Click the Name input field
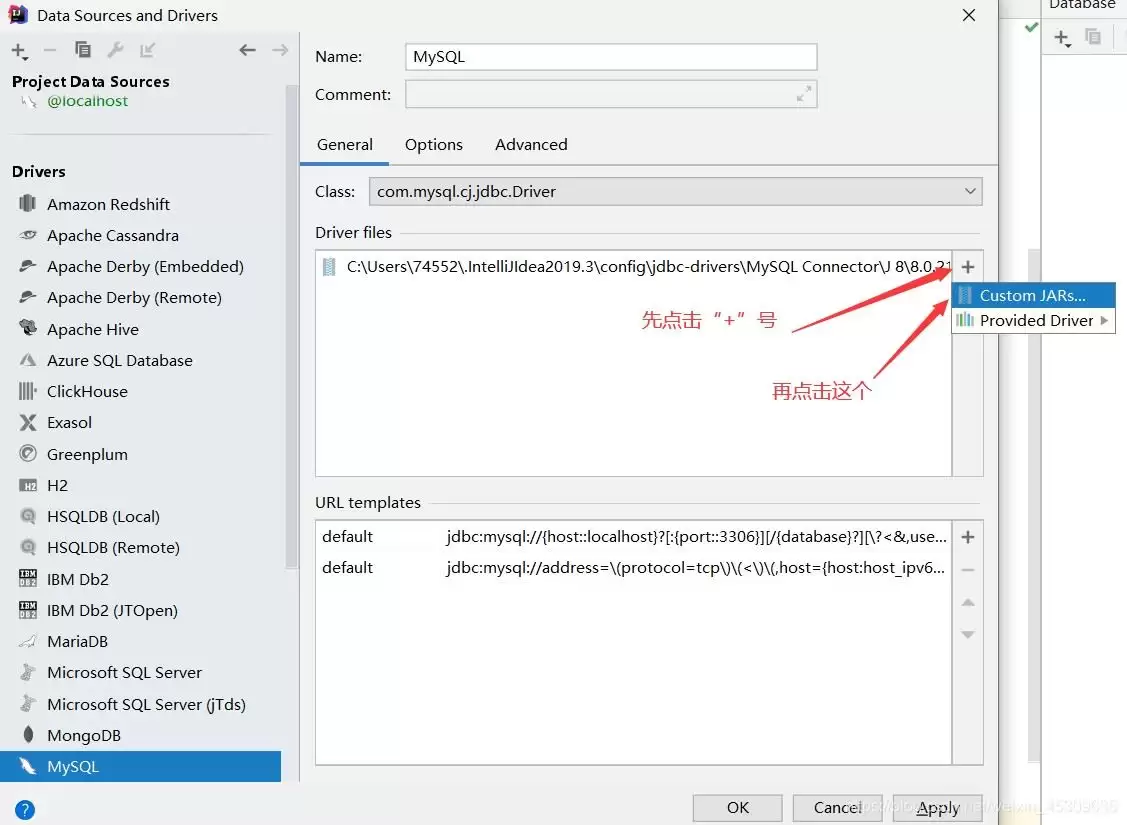1127x825 pixels. coord(611,57)
